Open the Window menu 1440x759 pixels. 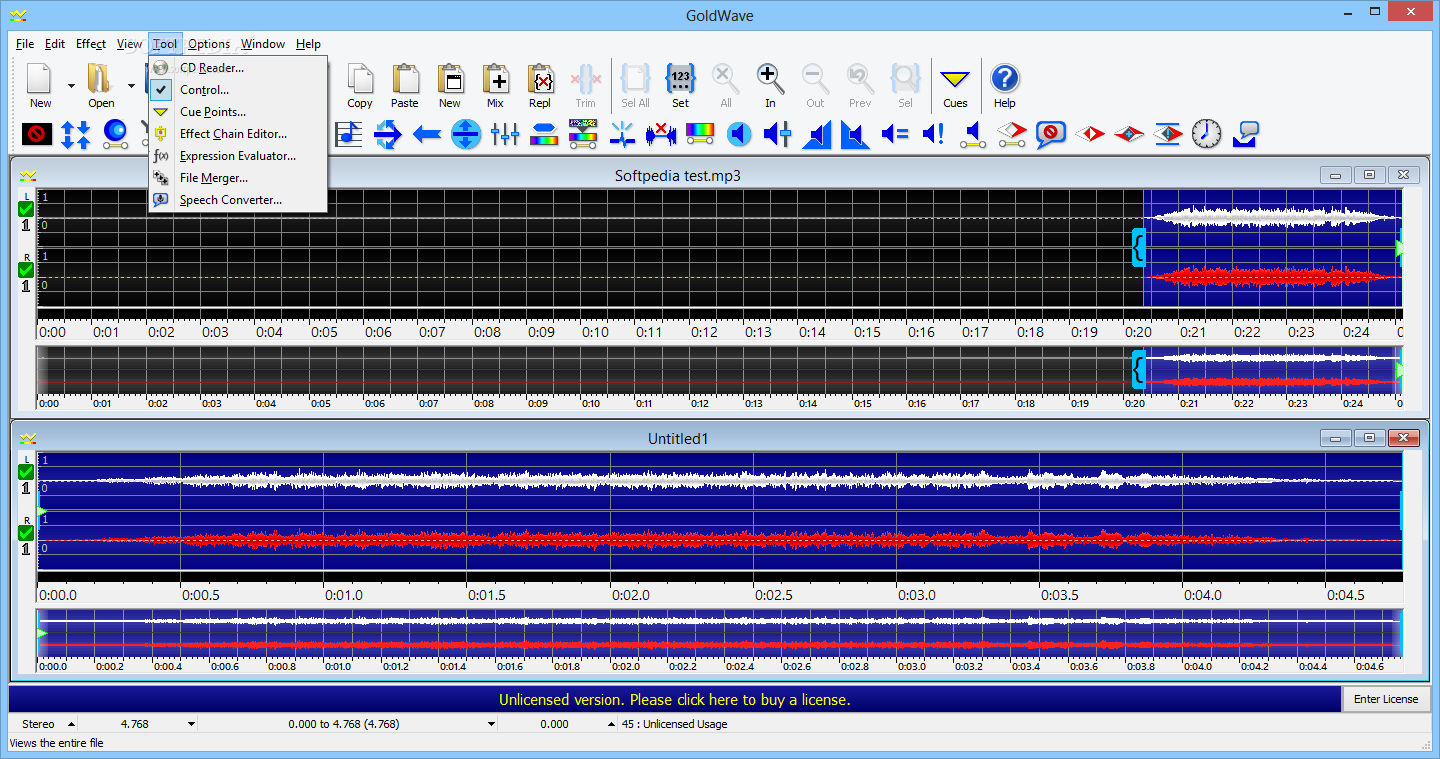coord(263,44)
